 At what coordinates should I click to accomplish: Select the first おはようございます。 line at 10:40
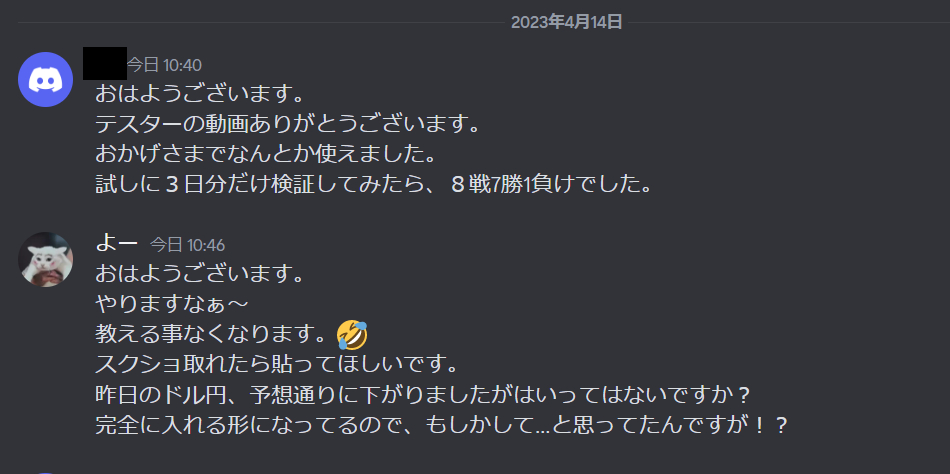[x=199, y=95]
